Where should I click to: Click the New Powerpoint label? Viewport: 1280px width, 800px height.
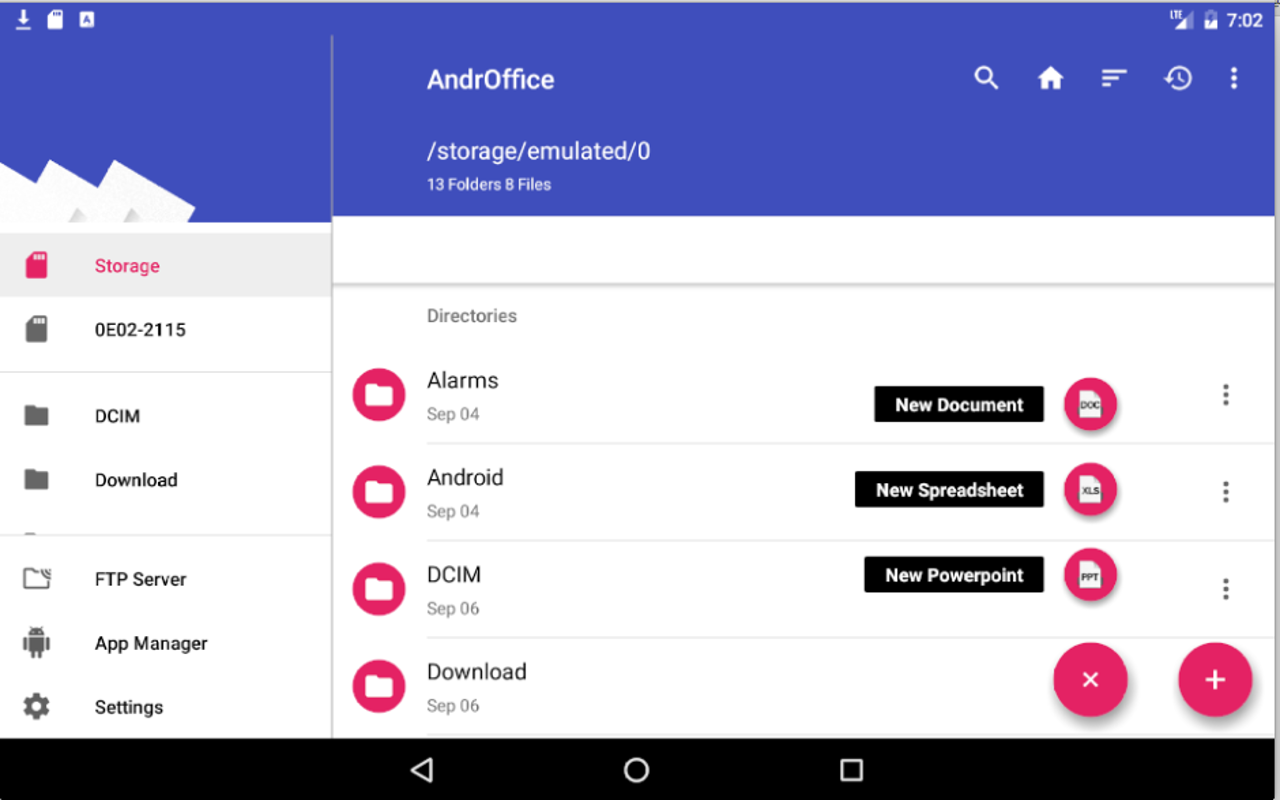[954, 575]
